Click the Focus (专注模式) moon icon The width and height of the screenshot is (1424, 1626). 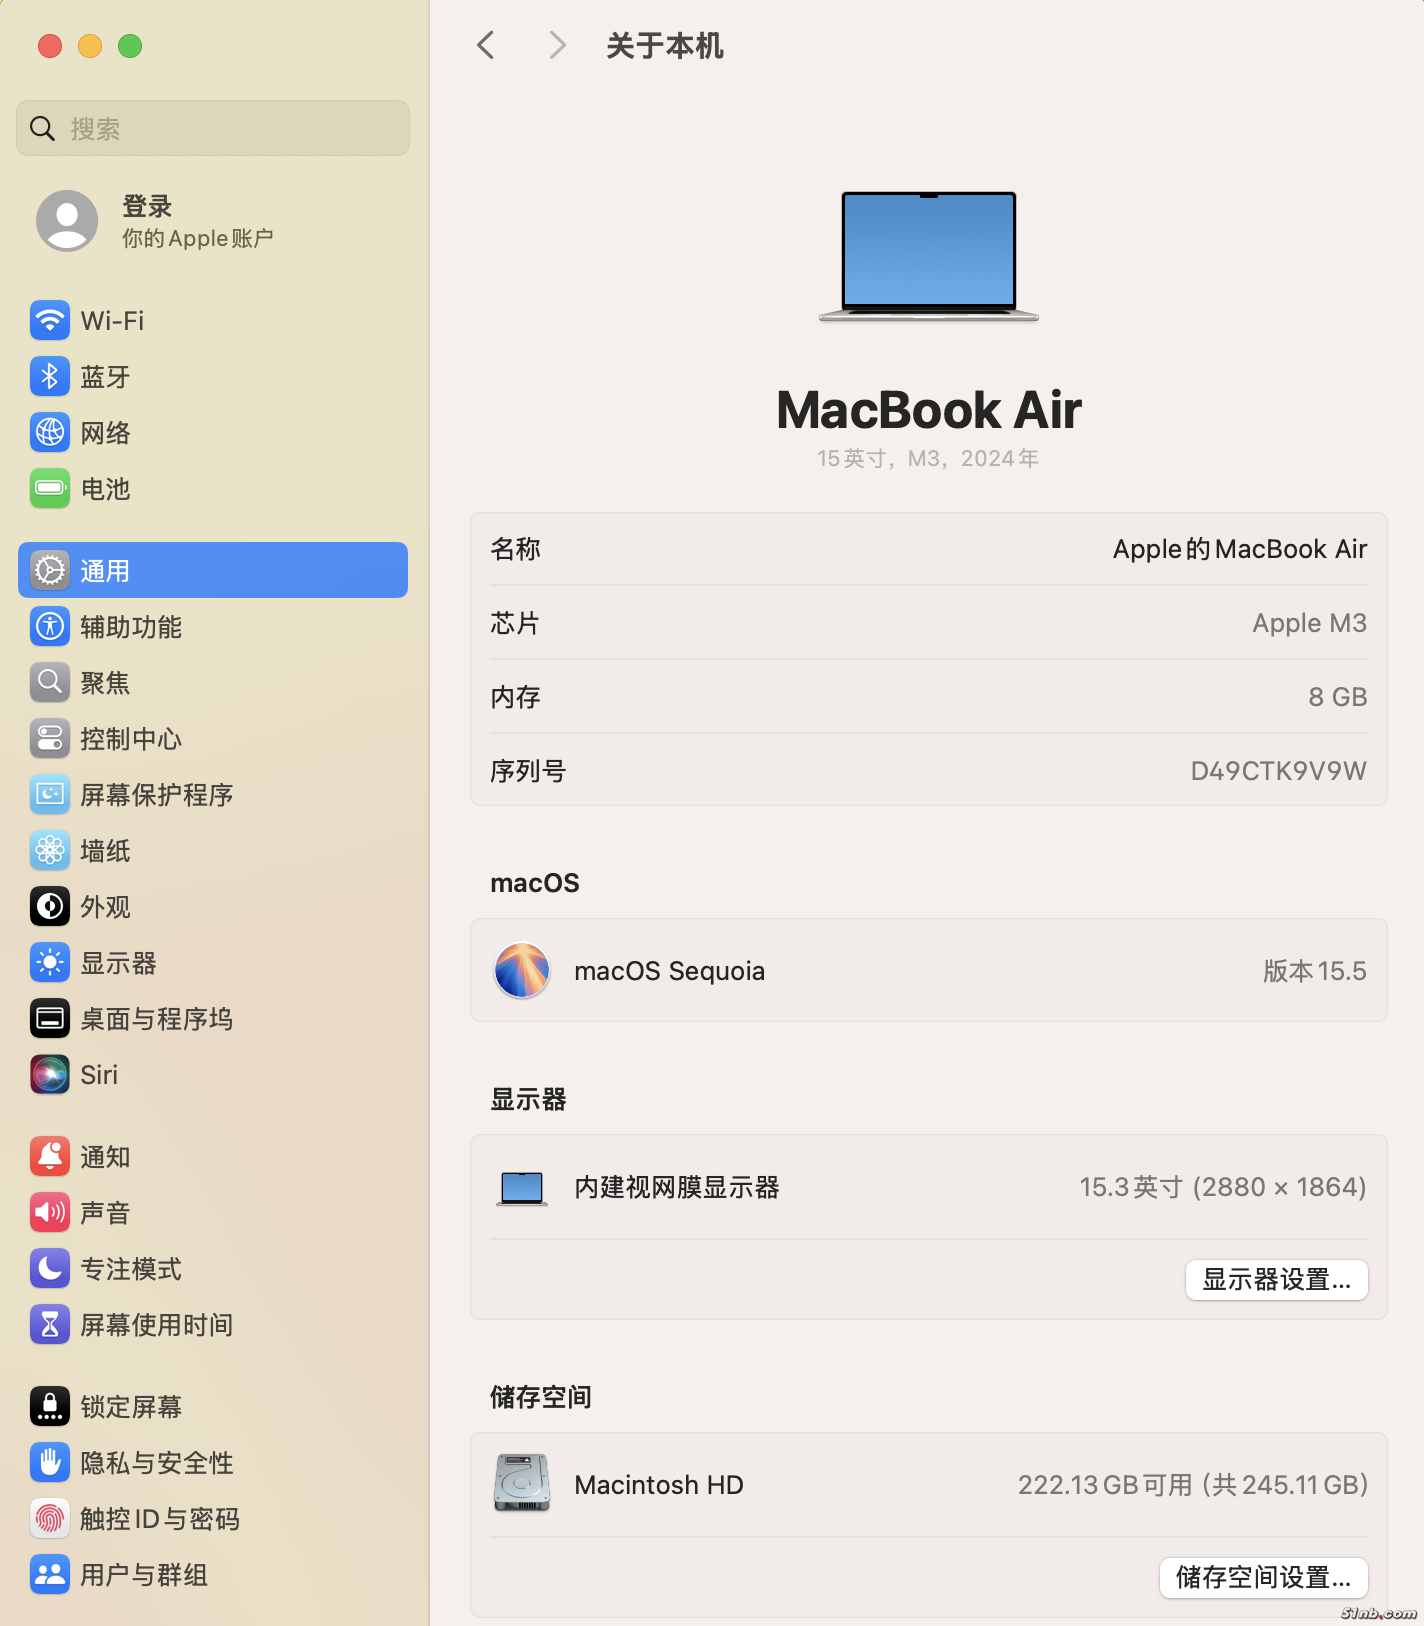[50, 1269]
